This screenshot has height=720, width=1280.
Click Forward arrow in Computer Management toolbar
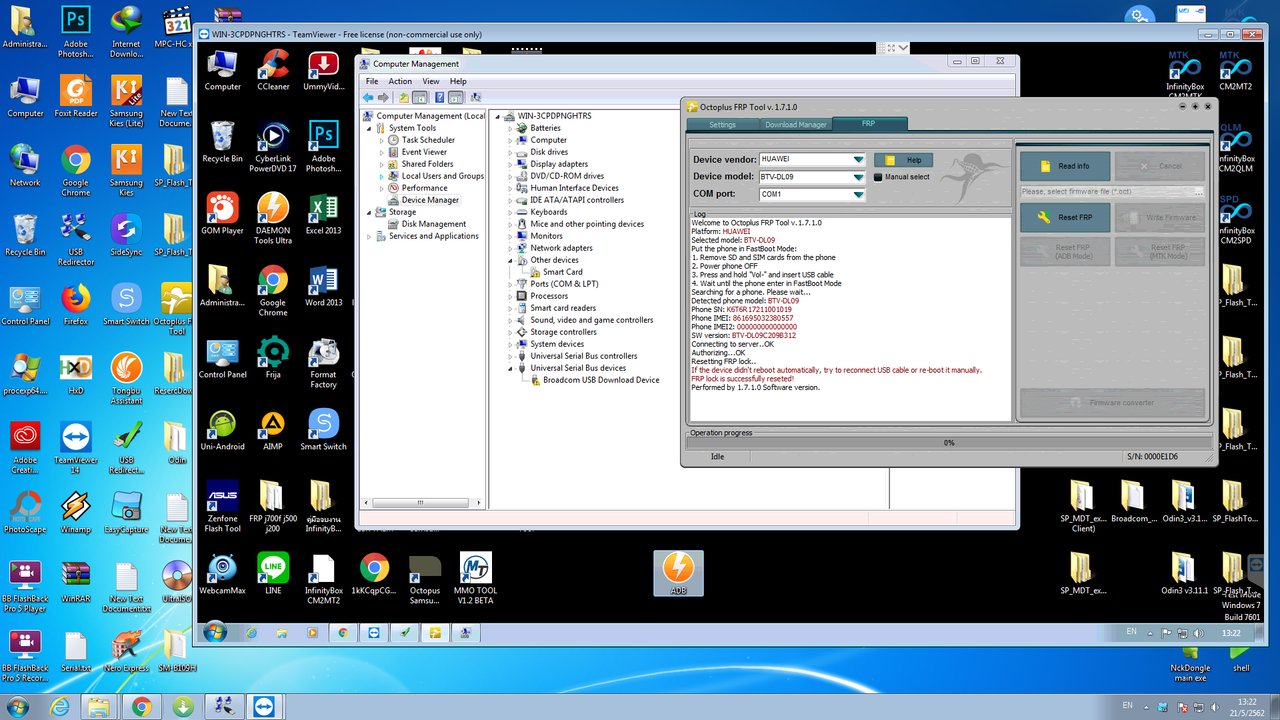pyautogui.click(x=383, y=97)
